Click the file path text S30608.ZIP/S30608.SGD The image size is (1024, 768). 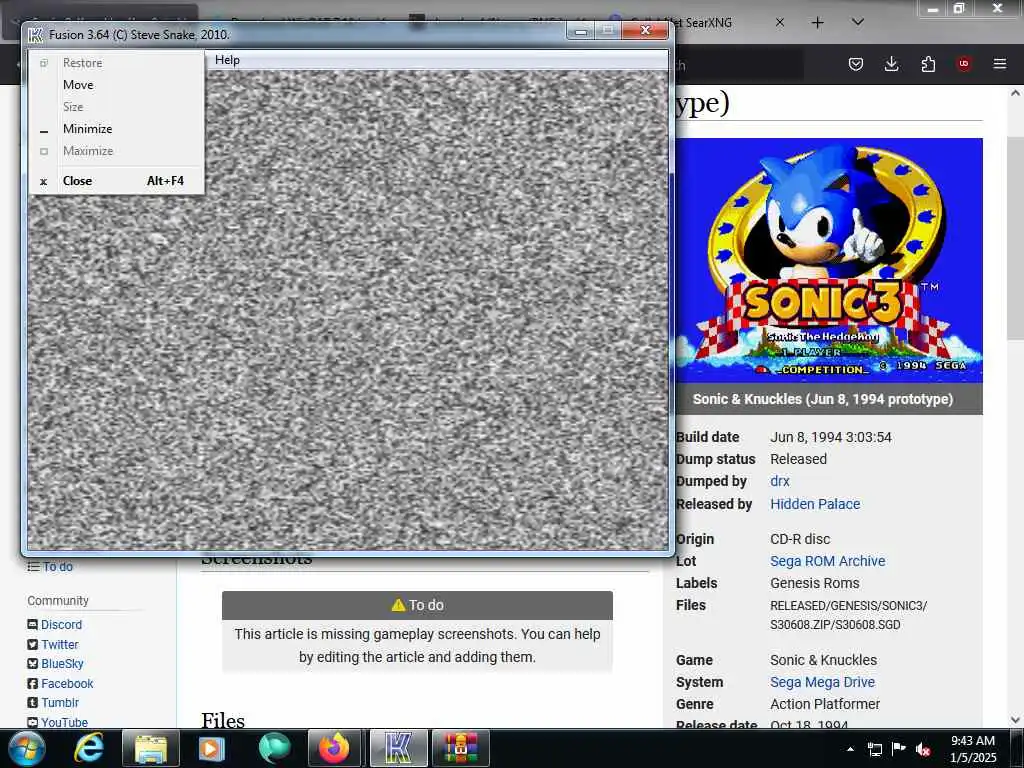[x=835, y=625]
